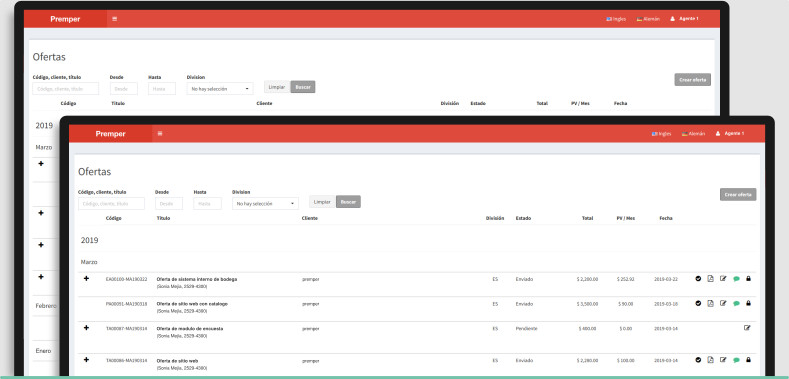Open PDF for 'sitio web con catalogo' offer
This screenshot has height=379, width=789.
711,304
